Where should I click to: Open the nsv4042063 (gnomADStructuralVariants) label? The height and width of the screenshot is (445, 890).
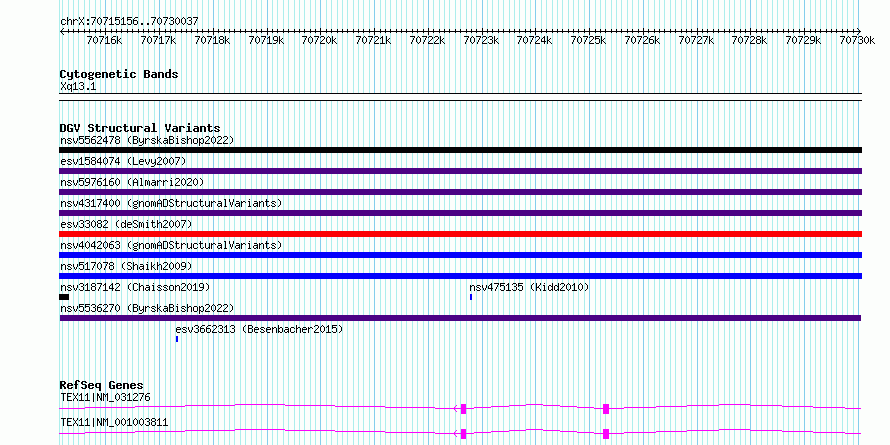point(171,245)
